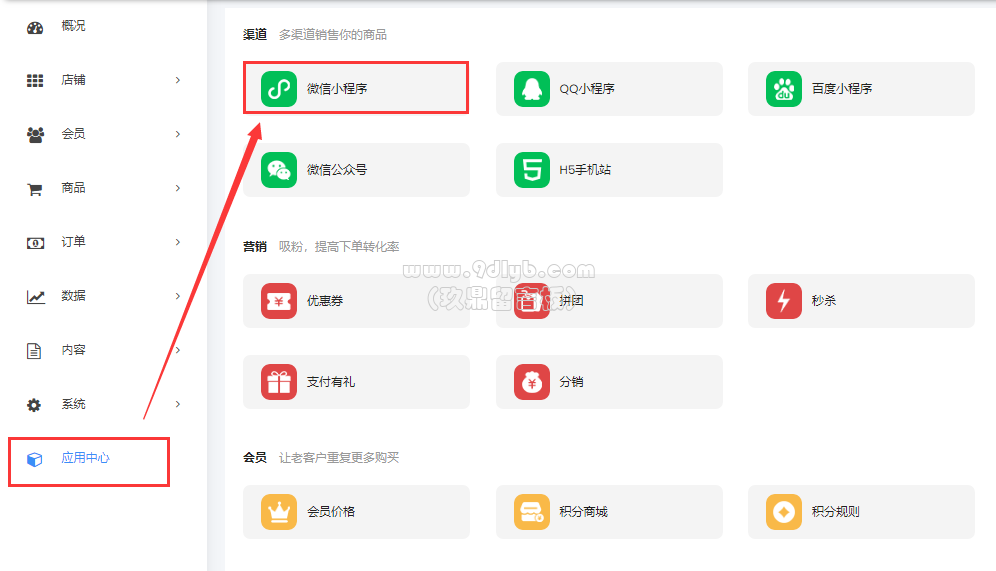Click the 吸粉，提高下单转化率 subtitle
The width and height of the screenshot is (996, 571).
point(339,246)
